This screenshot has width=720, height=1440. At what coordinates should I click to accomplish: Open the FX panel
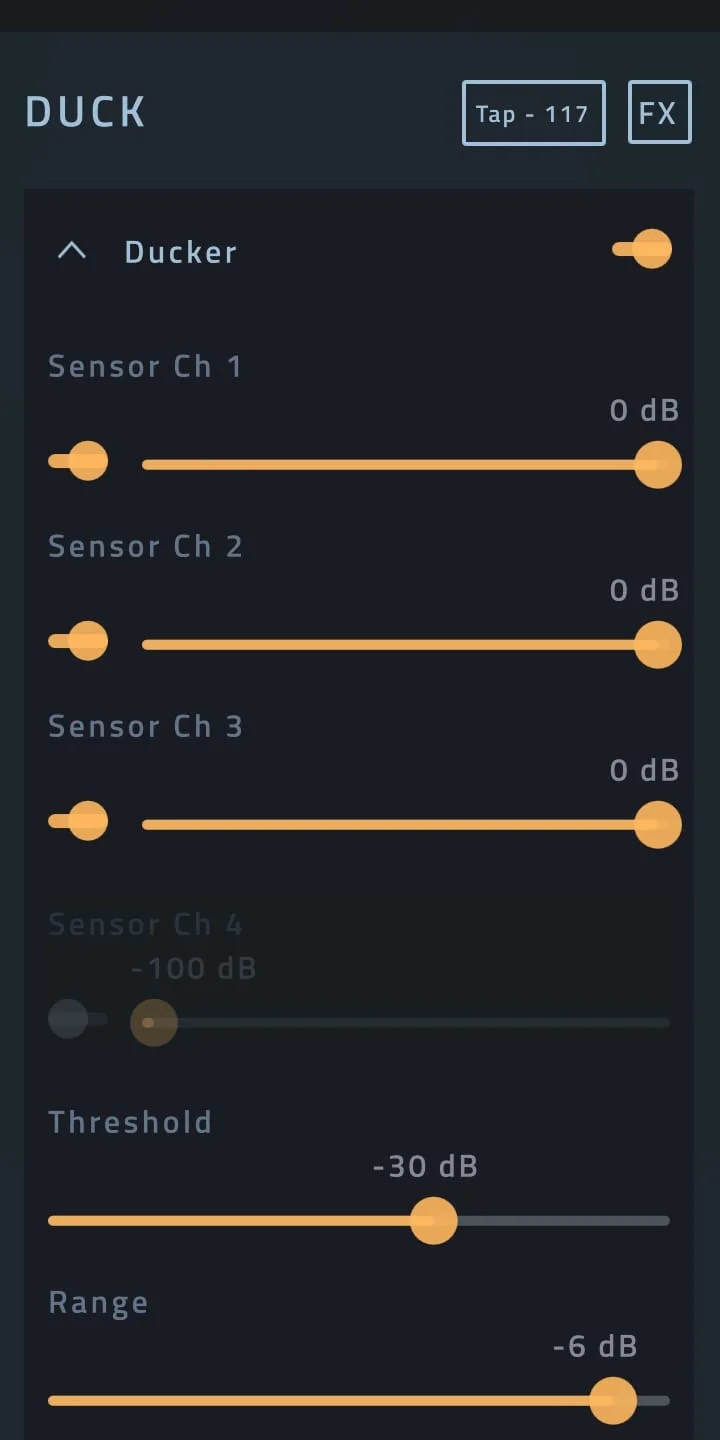coord(659,112)
